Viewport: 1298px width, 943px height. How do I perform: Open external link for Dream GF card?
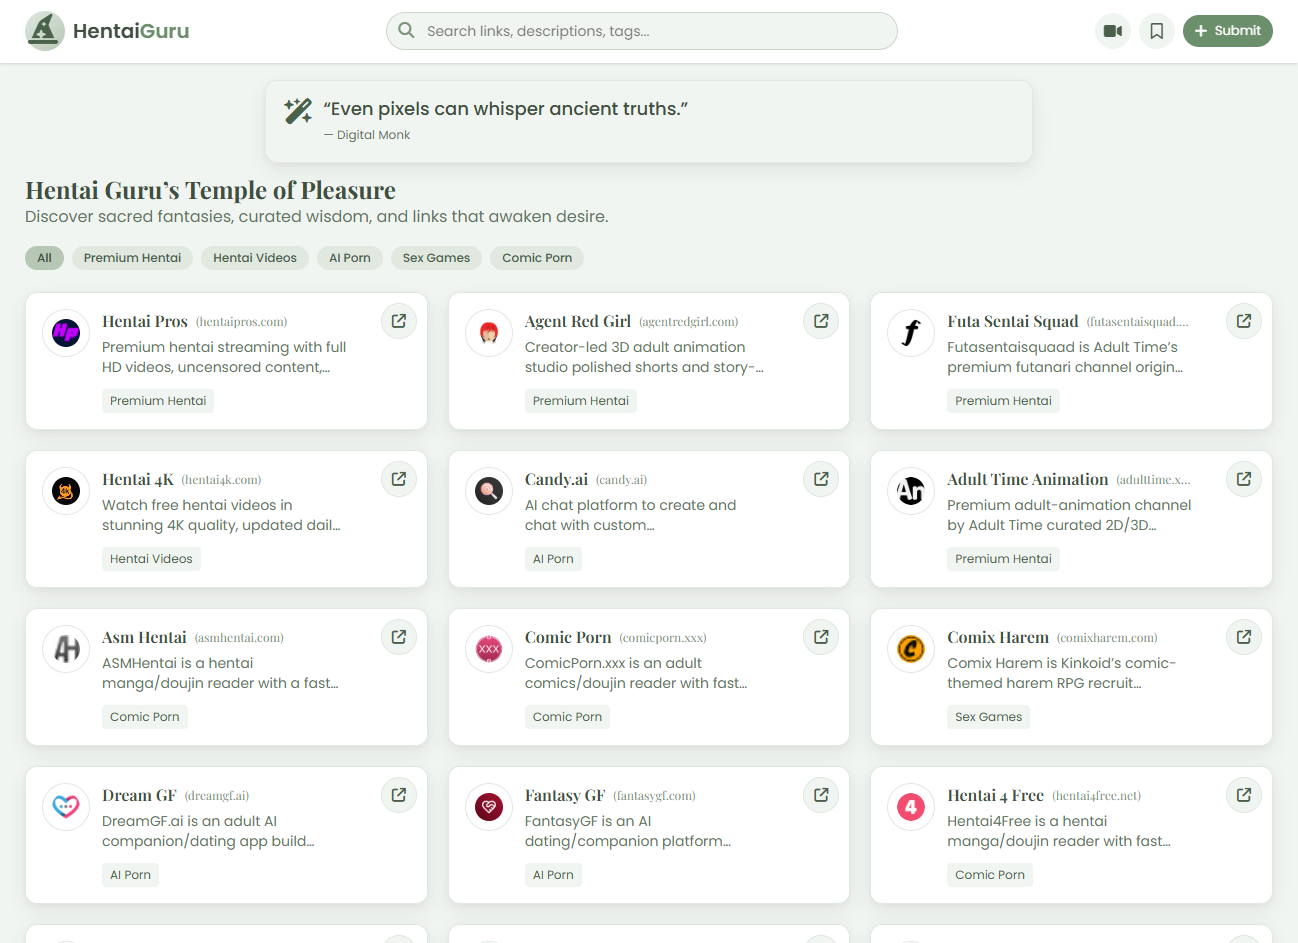click(399, 795)
